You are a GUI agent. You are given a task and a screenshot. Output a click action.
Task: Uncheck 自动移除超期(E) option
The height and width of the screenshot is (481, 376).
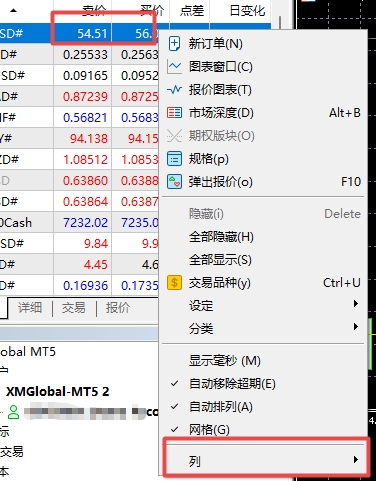click(263, 384)
